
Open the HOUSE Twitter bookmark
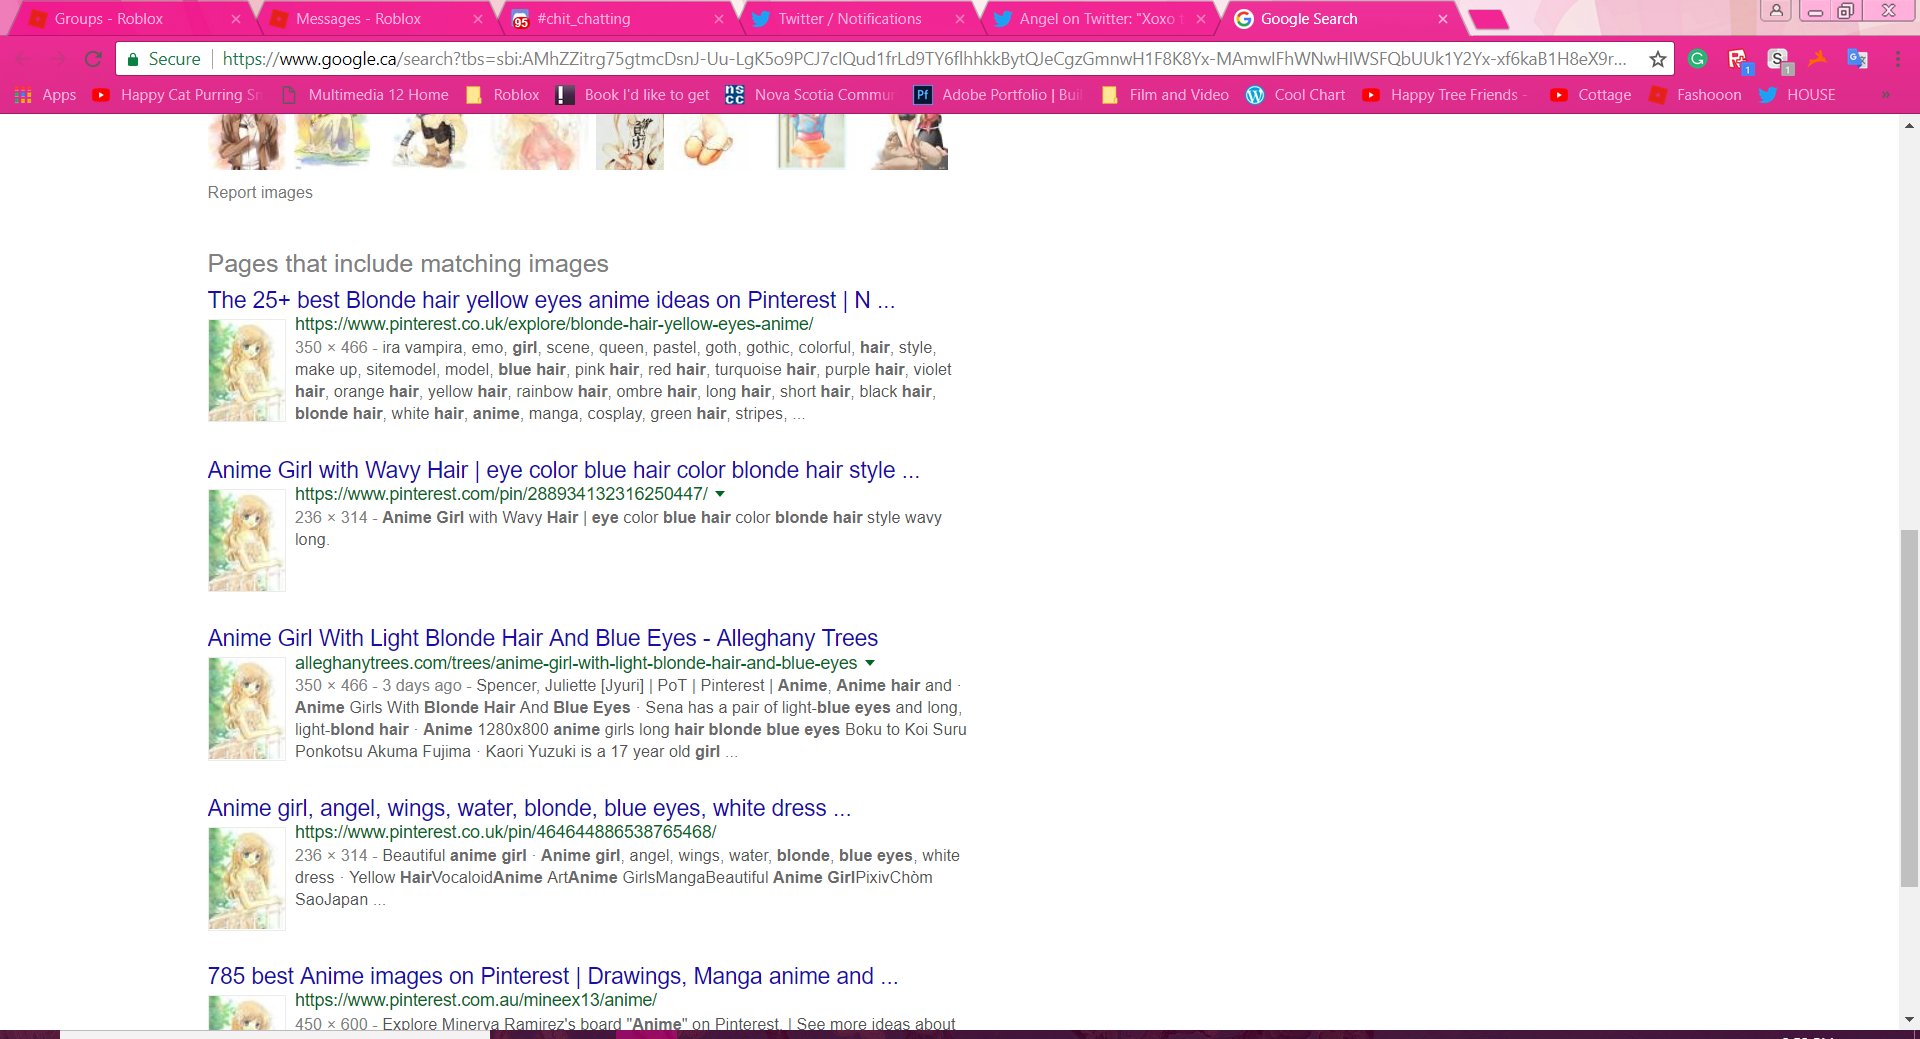[x=1797, y=95]
